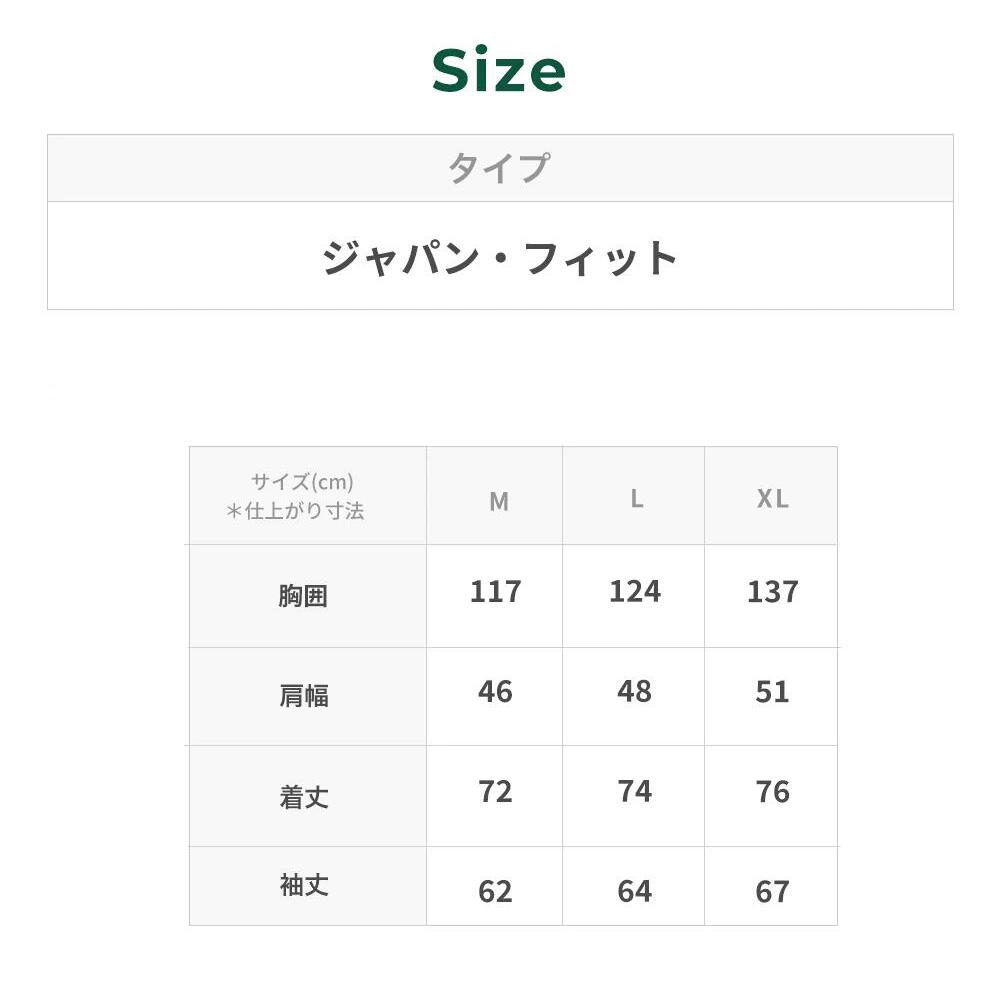This screenshot has width=1000, height=1000.
Task: Click the 51 shoulder width value
Action: tap(772, 692)
